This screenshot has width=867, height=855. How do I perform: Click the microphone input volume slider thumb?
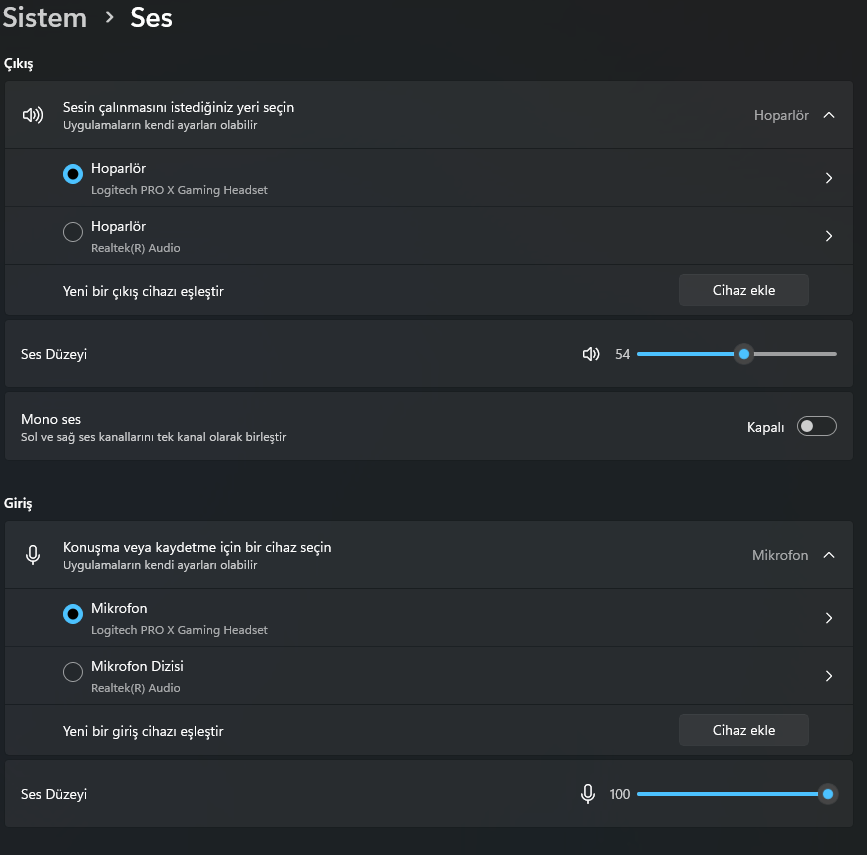point(828,794)
